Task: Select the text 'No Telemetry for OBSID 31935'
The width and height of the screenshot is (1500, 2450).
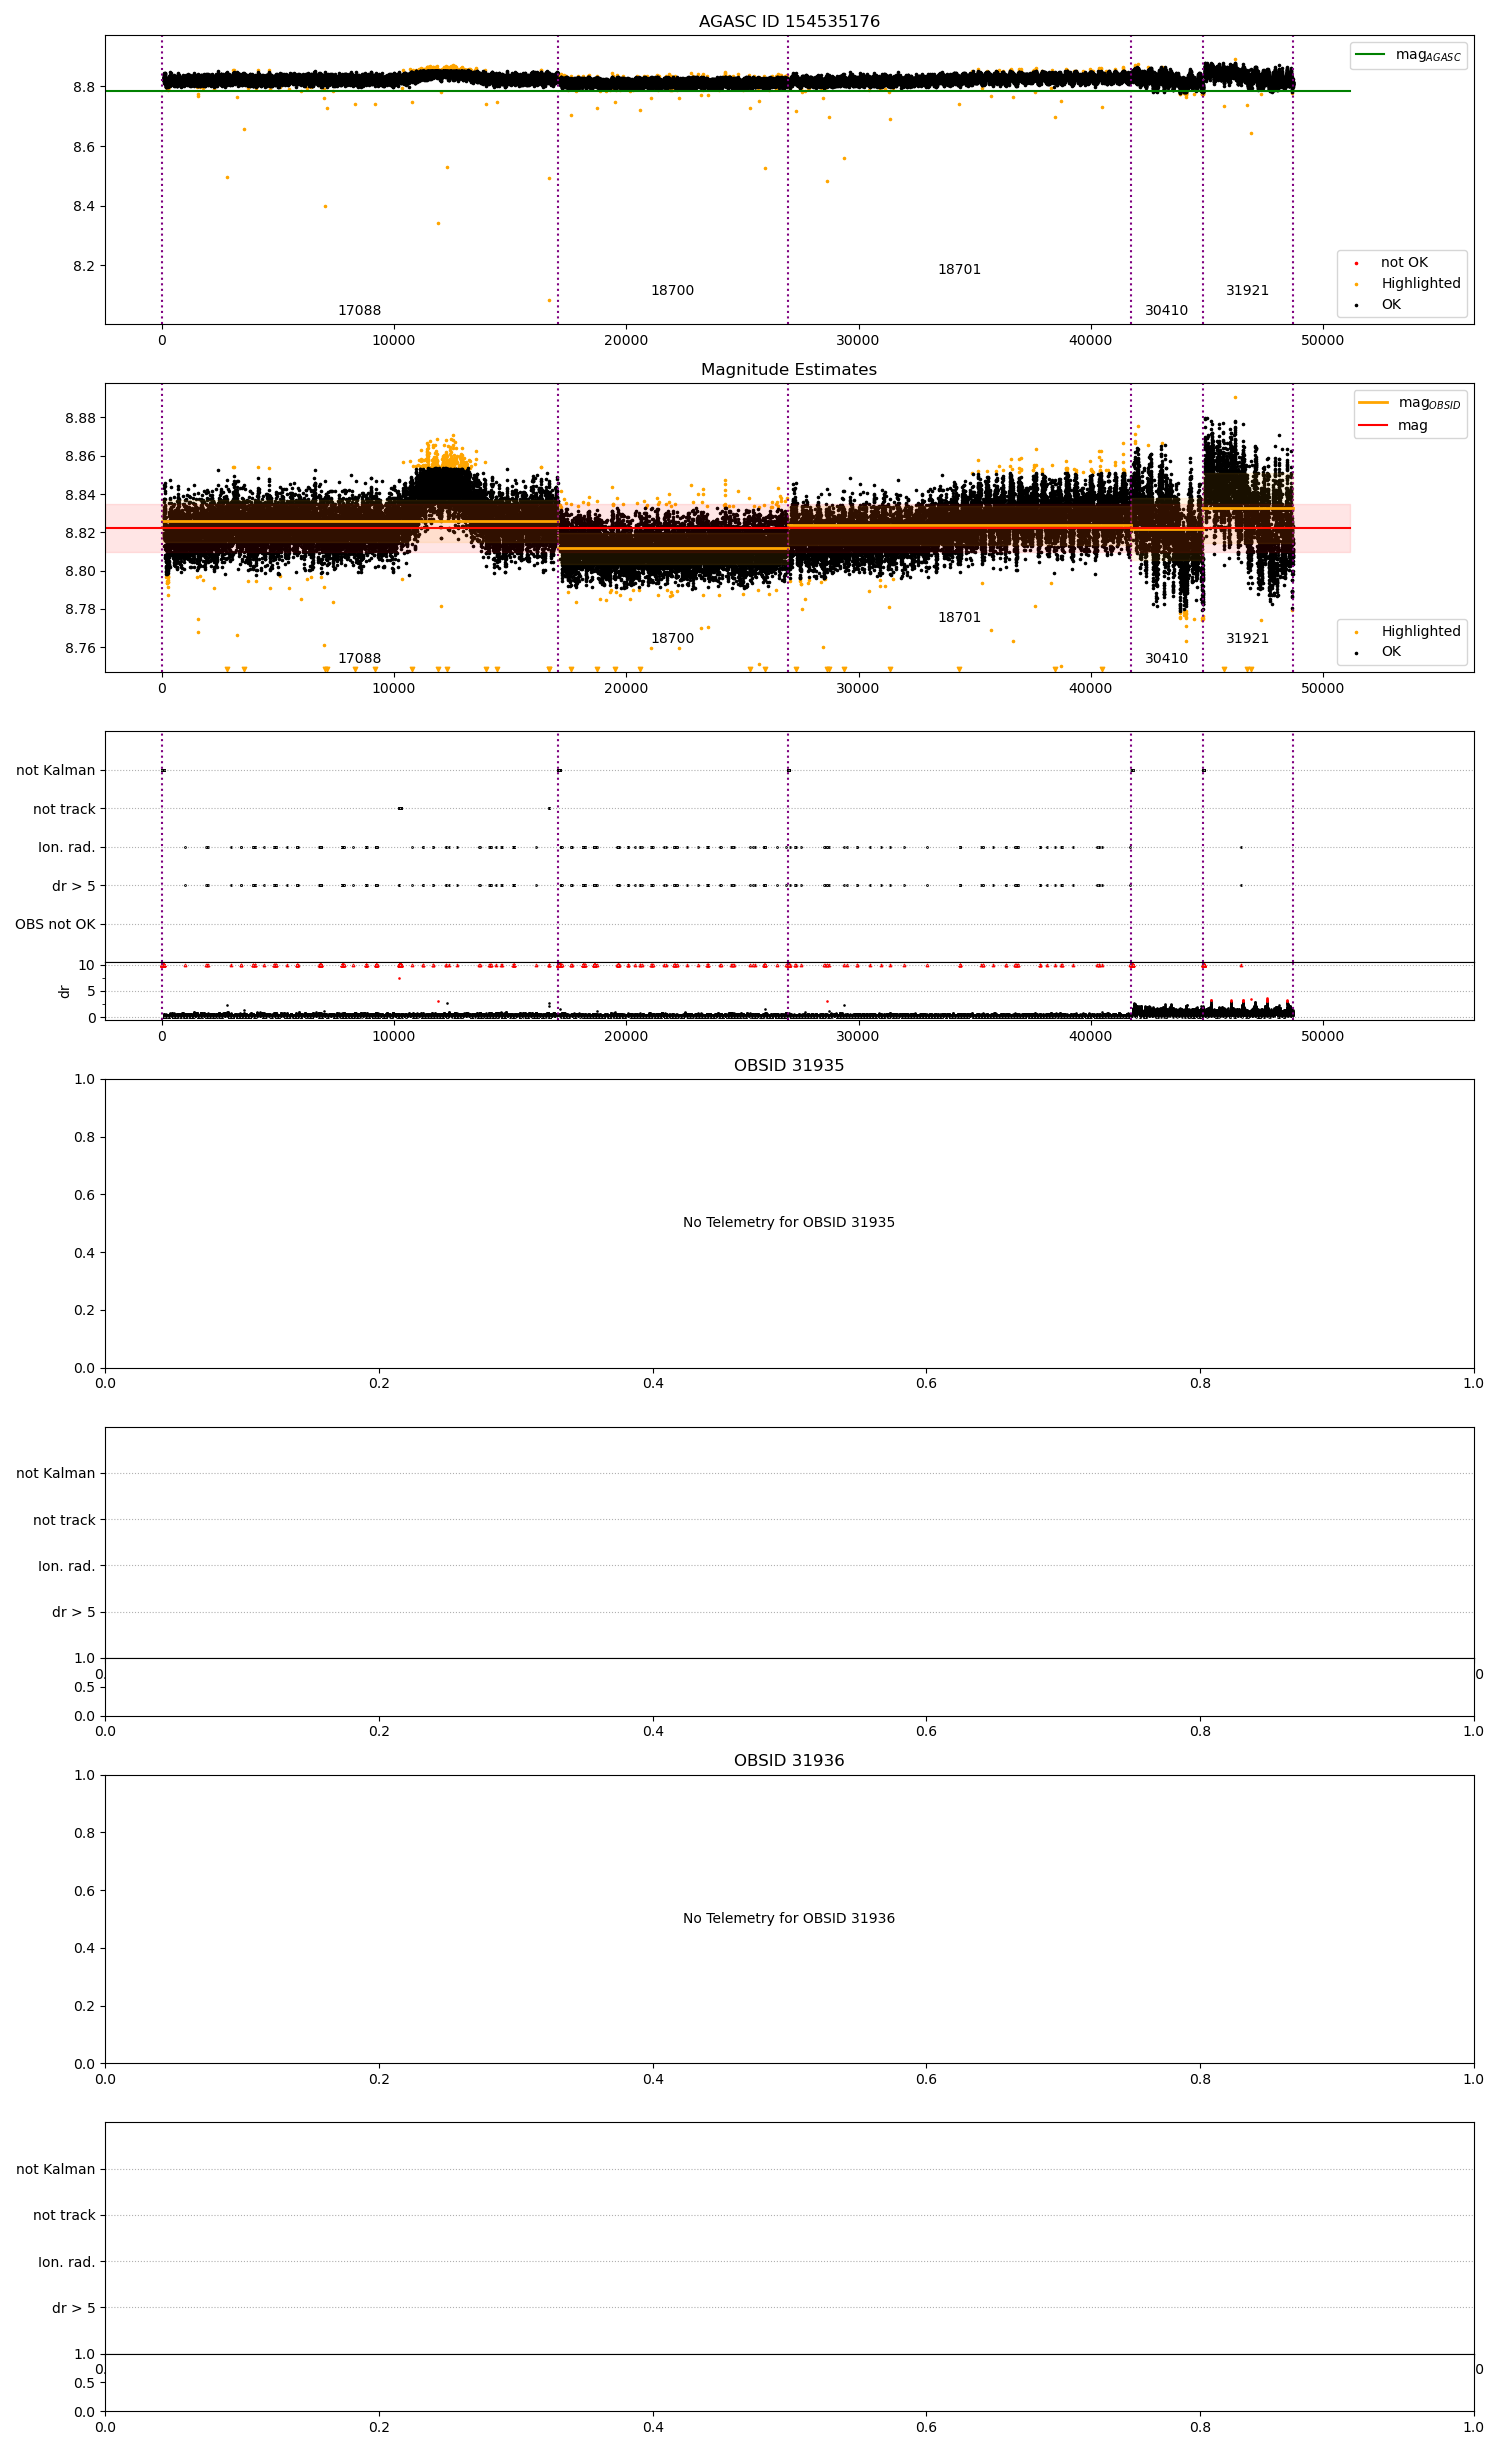Action: (789, 1222)
